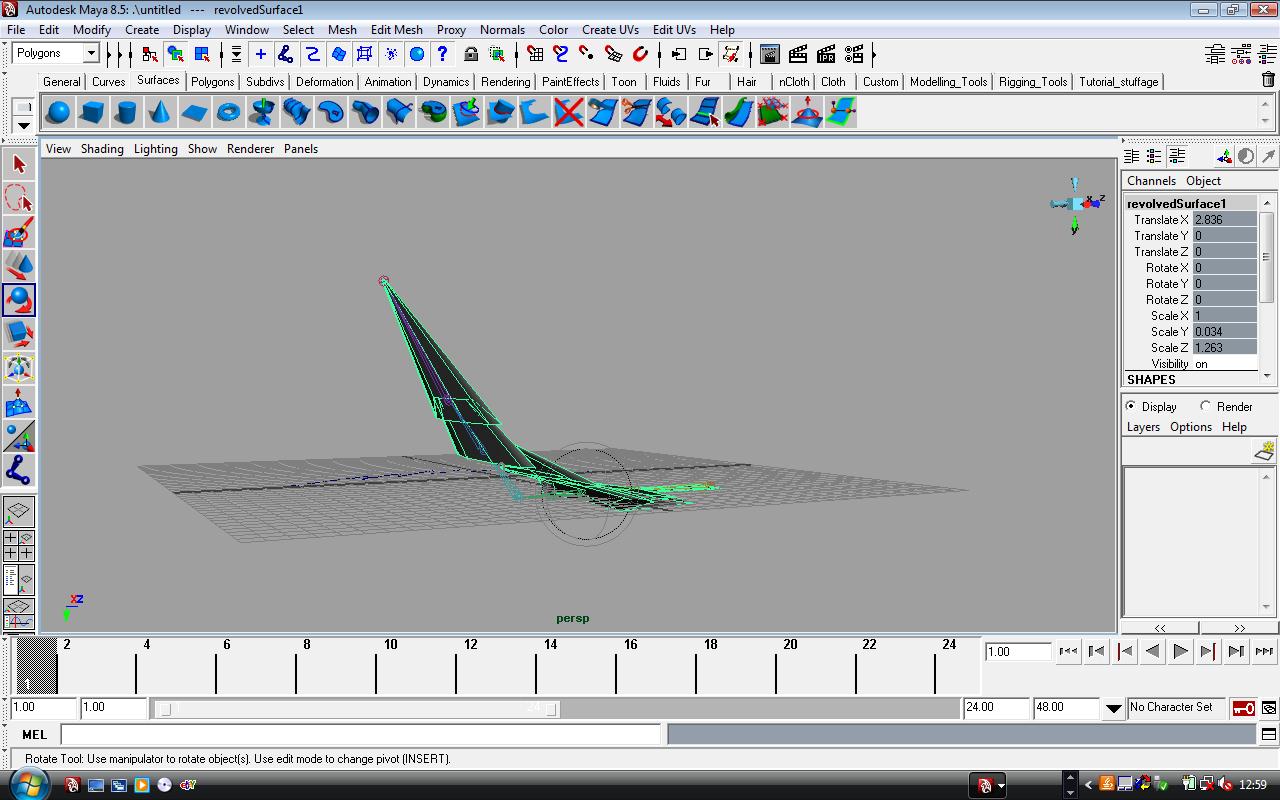Select the Display radio button

point(1130,406)
